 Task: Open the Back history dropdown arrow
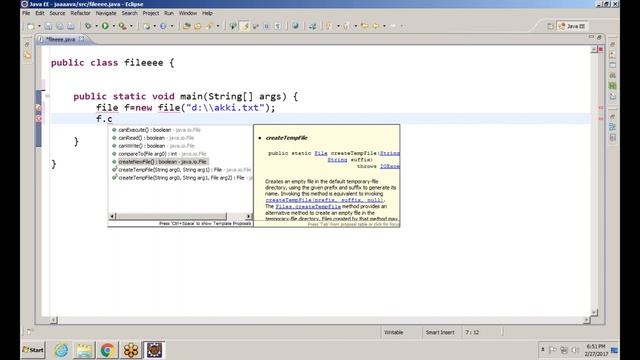coord(384,26)
